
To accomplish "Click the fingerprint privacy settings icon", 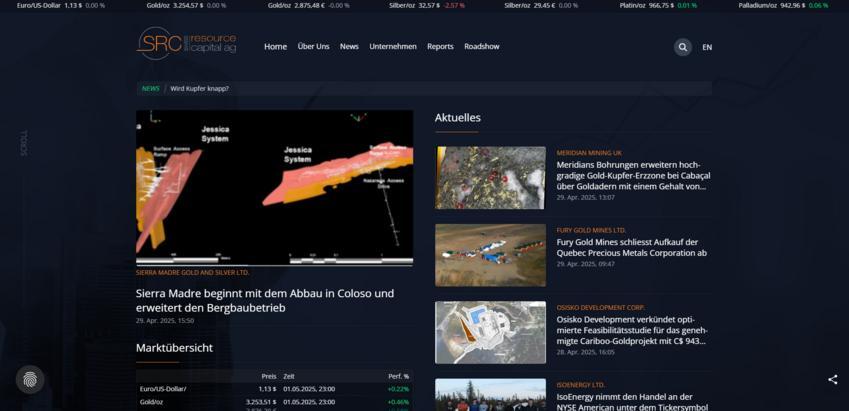I will click(30, 380).
